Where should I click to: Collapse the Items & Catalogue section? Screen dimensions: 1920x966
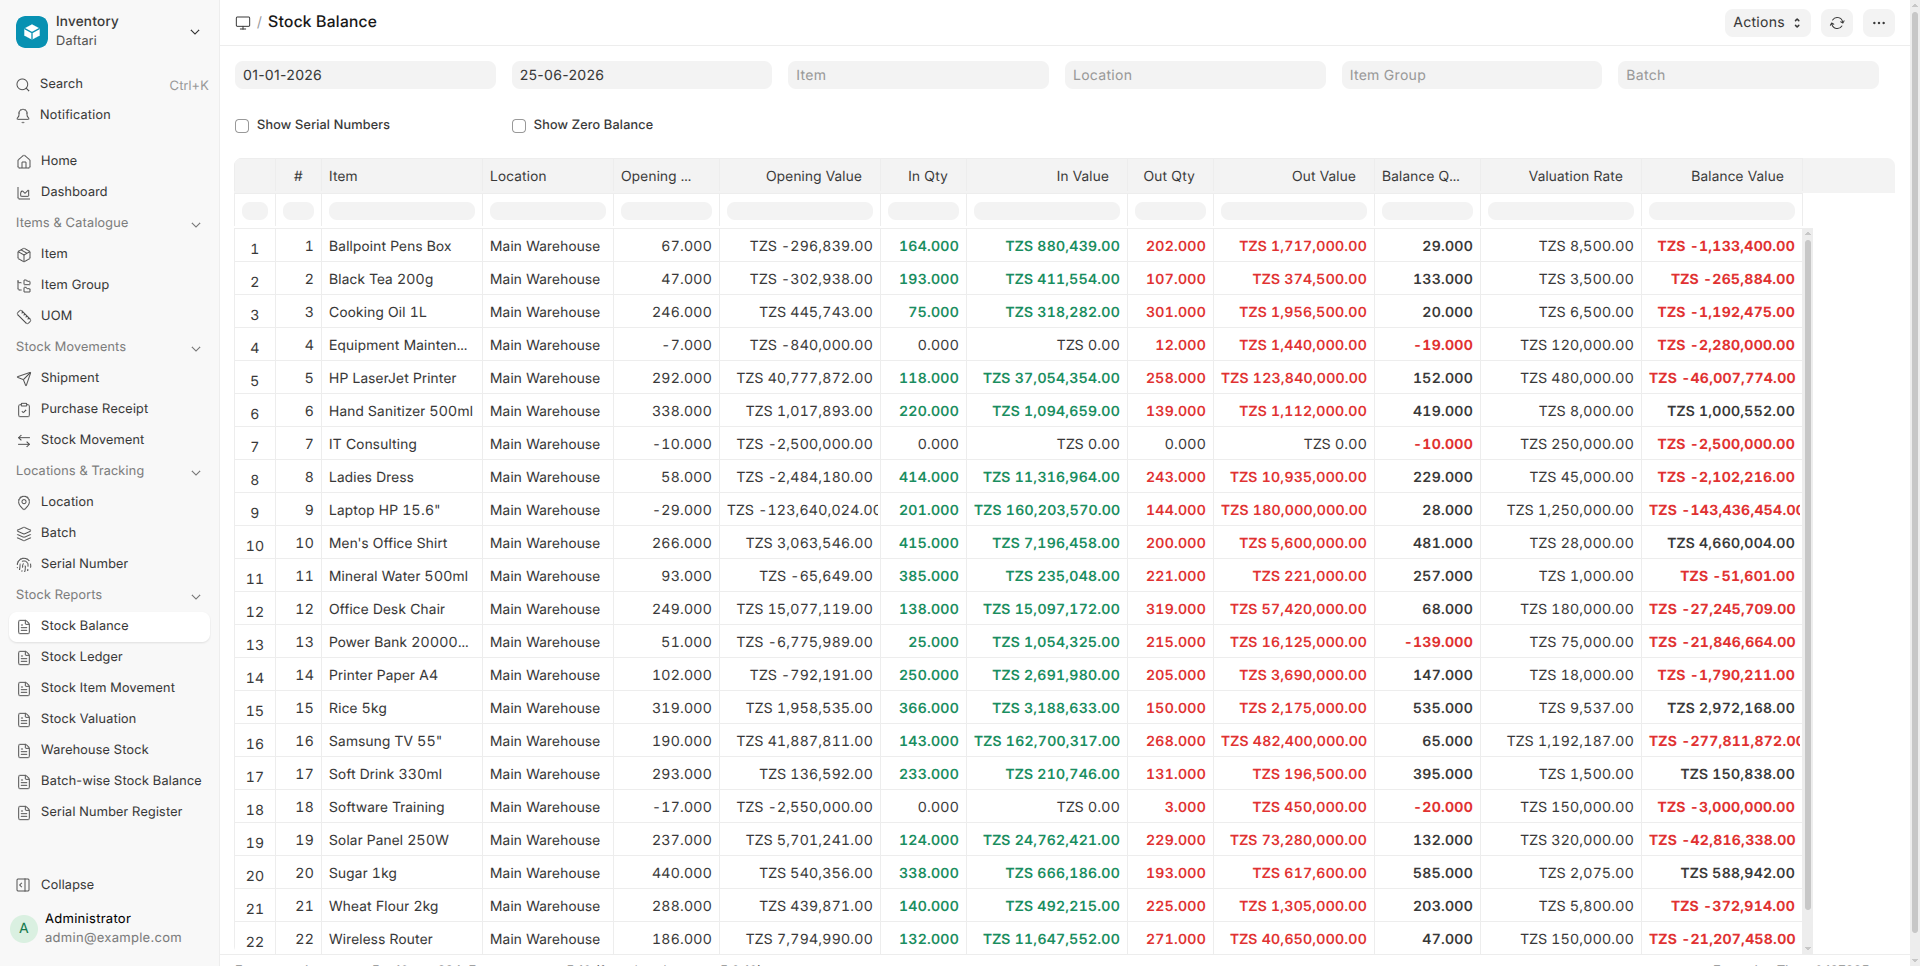(x=196, y=225)
